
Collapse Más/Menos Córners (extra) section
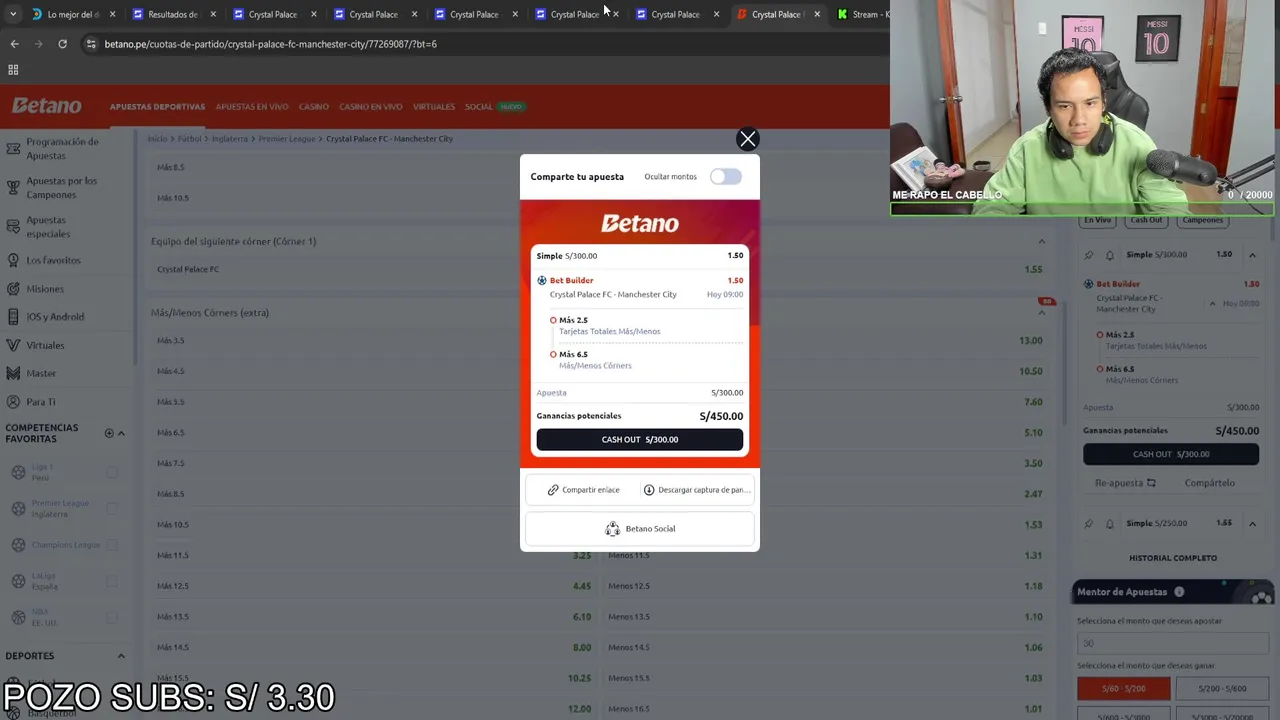pos(1041,313)
